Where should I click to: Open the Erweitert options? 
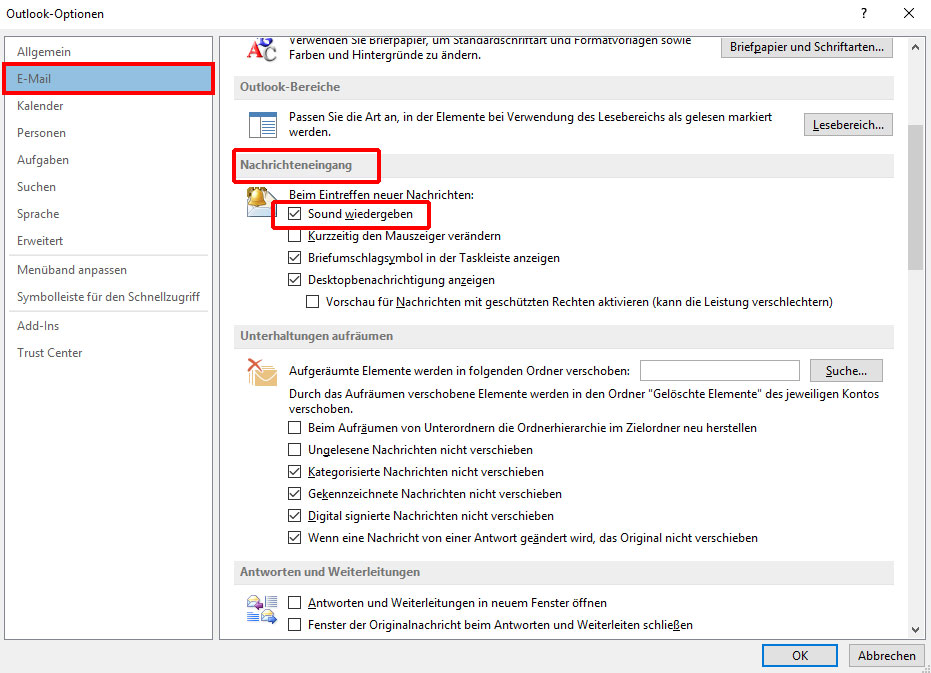109,241
